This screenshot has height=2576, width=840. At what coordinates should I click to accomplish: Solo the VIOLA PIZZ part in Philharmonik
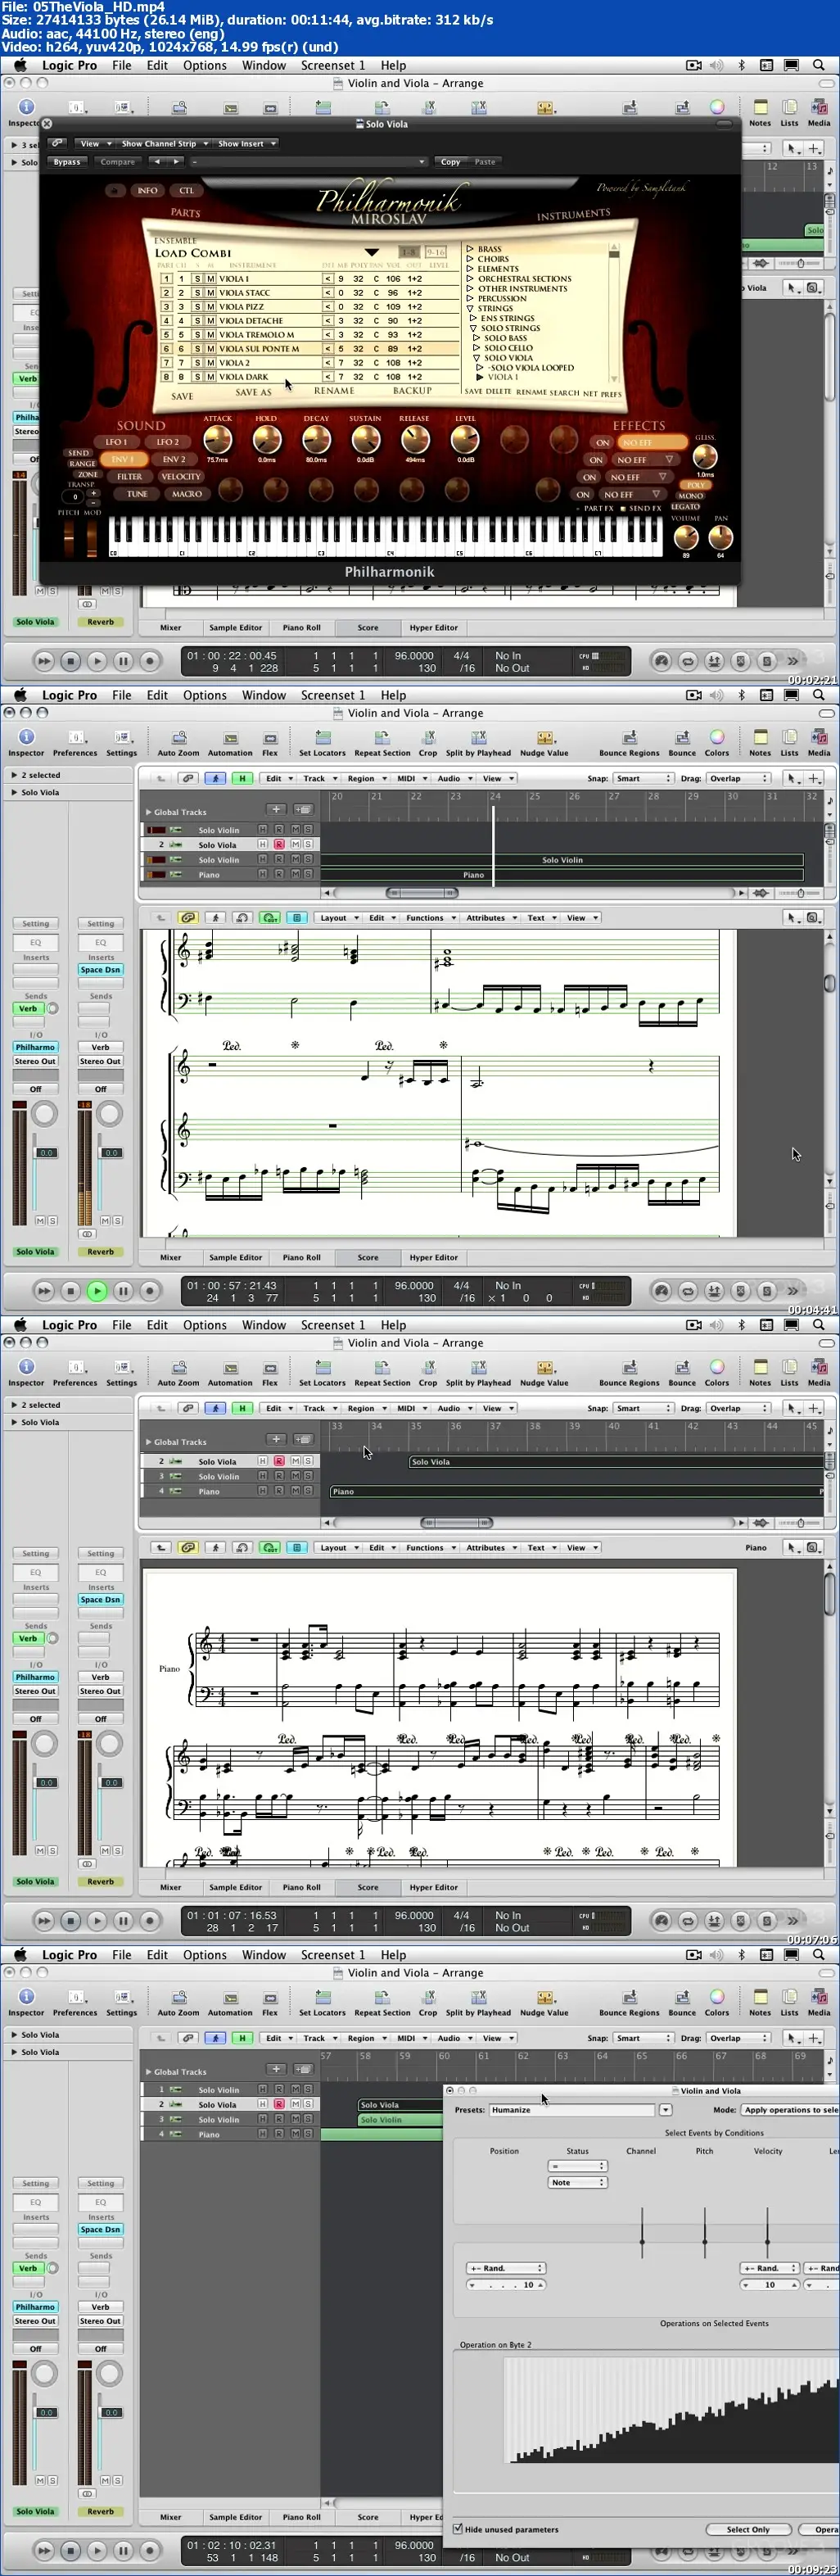pyautogui.click(x=197, y=307)
